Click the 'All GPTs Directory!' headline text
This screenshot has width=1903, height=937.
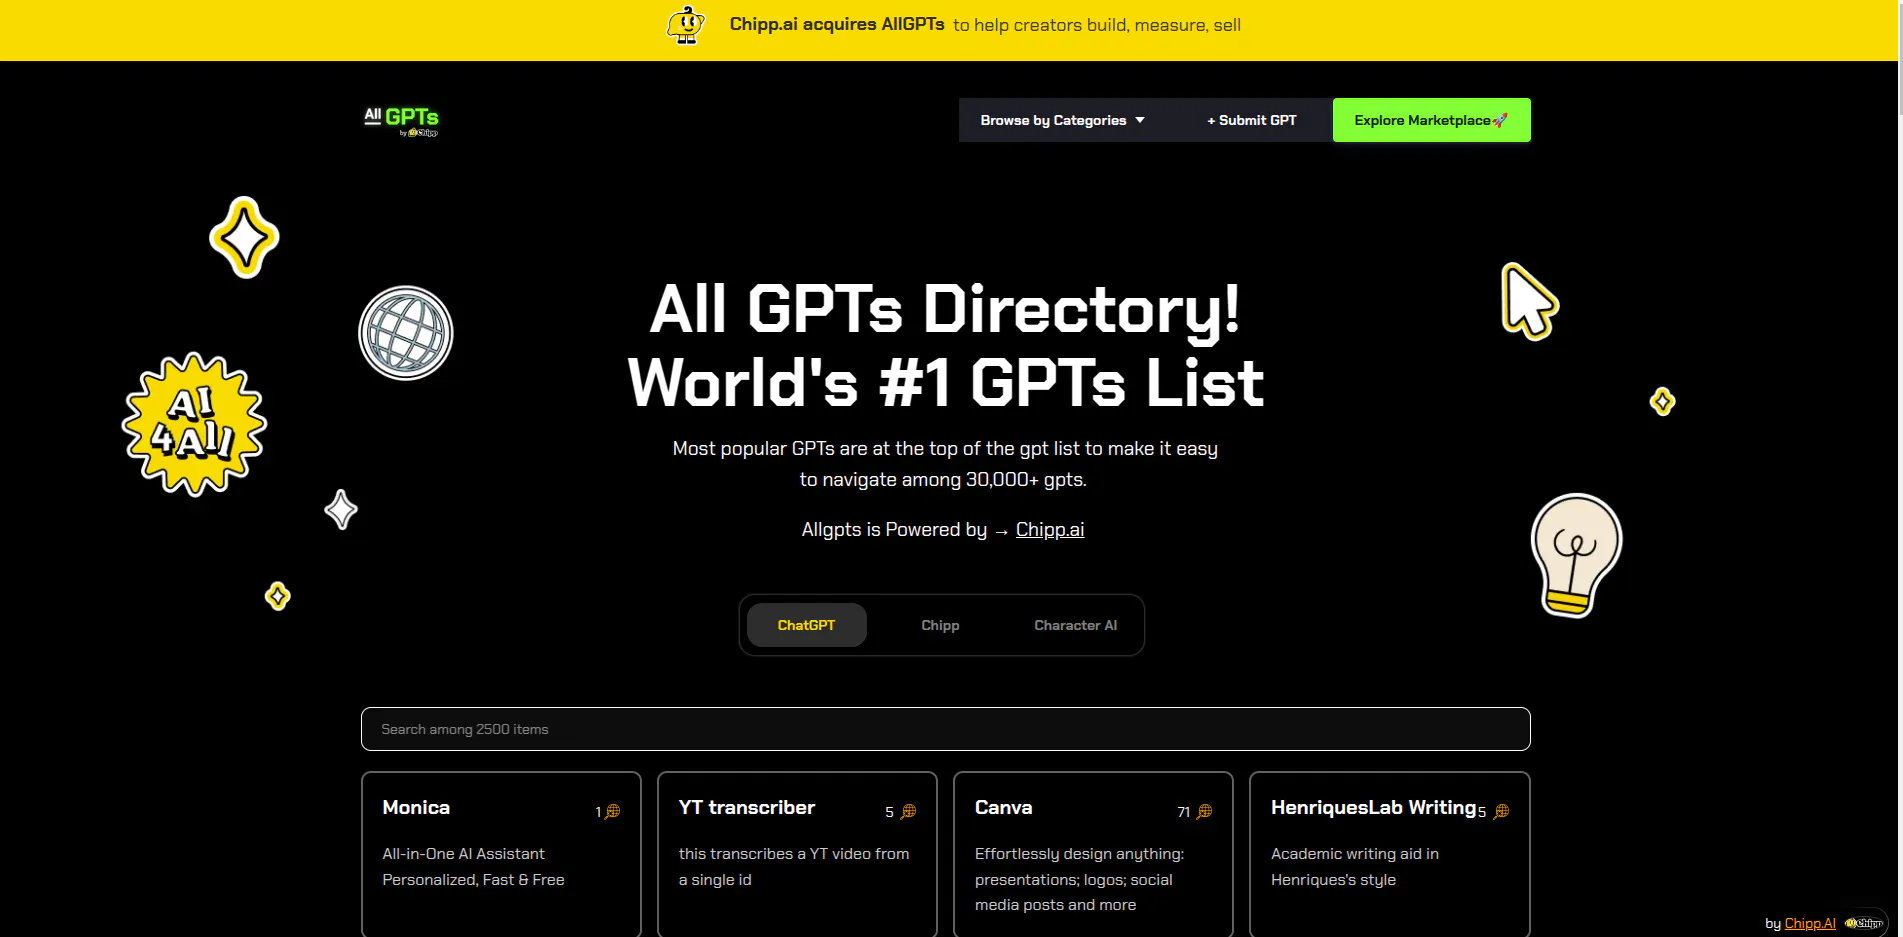click(945, 309)
